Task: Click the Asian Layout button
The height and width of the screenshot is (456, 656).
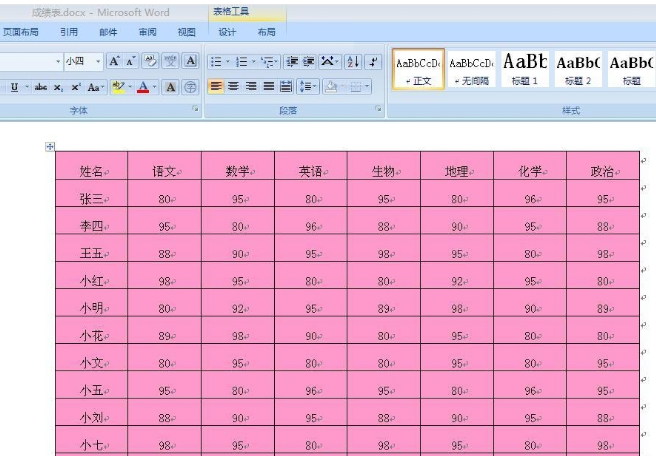Action: 329,62
